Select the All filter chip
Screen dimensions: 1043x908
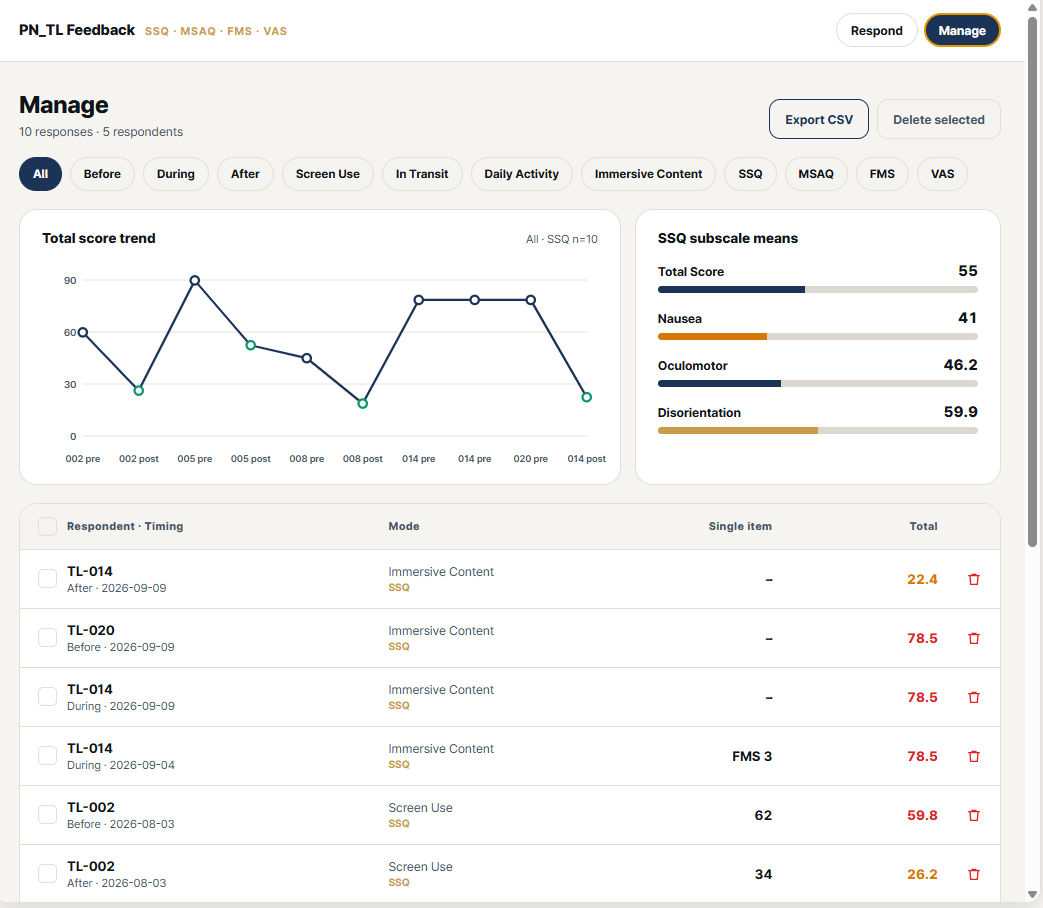[x=41, y=174]
